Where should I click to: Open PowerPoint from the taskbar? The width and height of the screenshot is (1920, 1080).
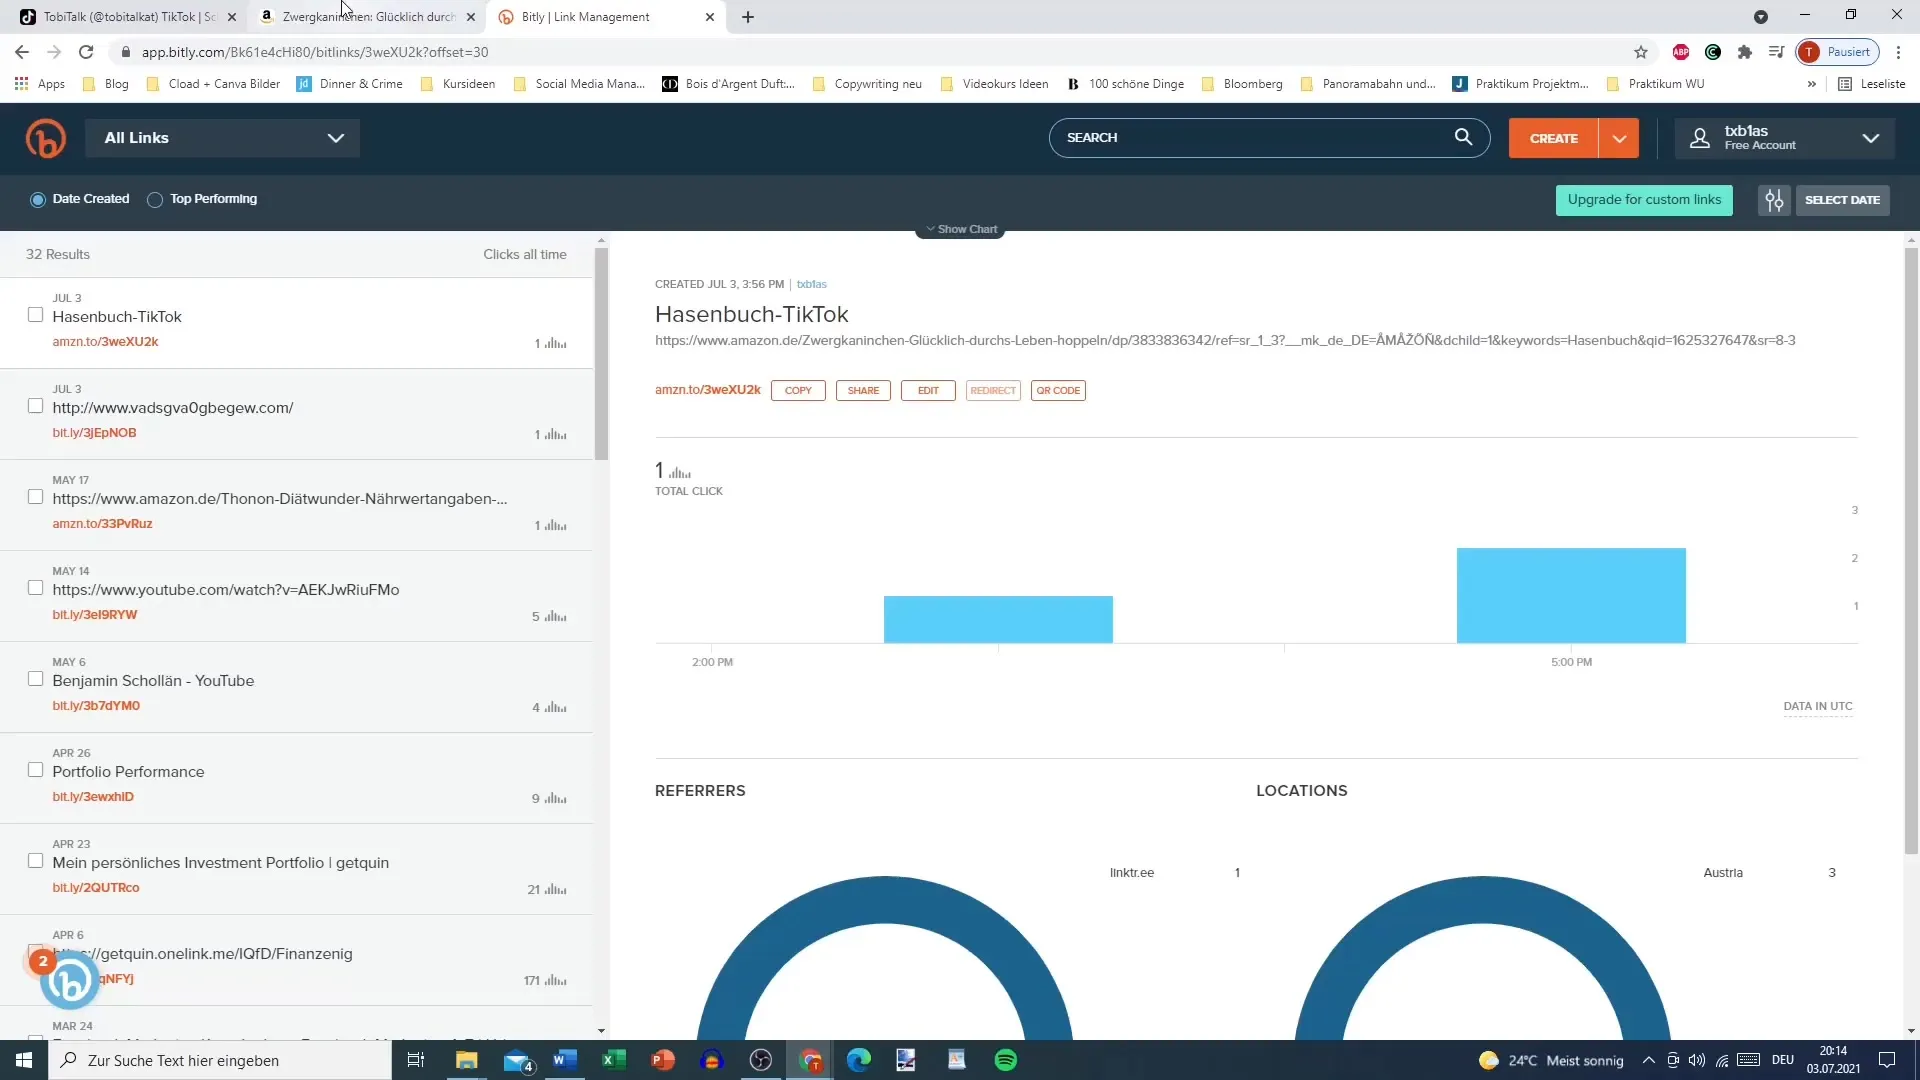(662, 1060)
